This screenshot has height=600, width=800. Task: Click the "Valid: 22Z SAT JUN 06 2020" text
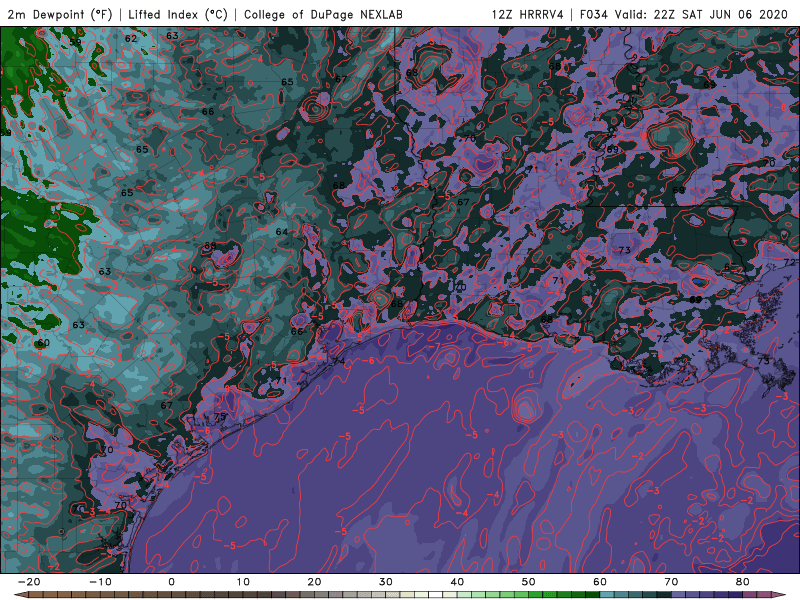(702, 14)
